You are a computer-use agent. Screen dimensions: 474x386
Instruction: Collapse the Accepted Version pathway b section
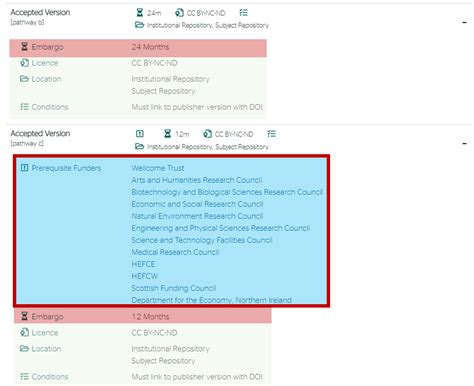(x=464, y=23)
